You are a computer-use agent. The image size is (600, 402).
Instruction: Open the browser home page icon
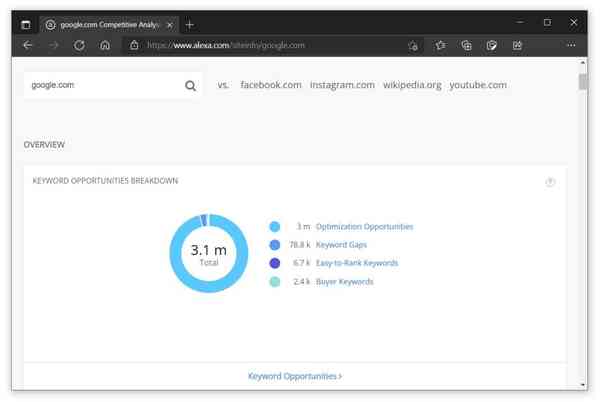click(105, 46)
